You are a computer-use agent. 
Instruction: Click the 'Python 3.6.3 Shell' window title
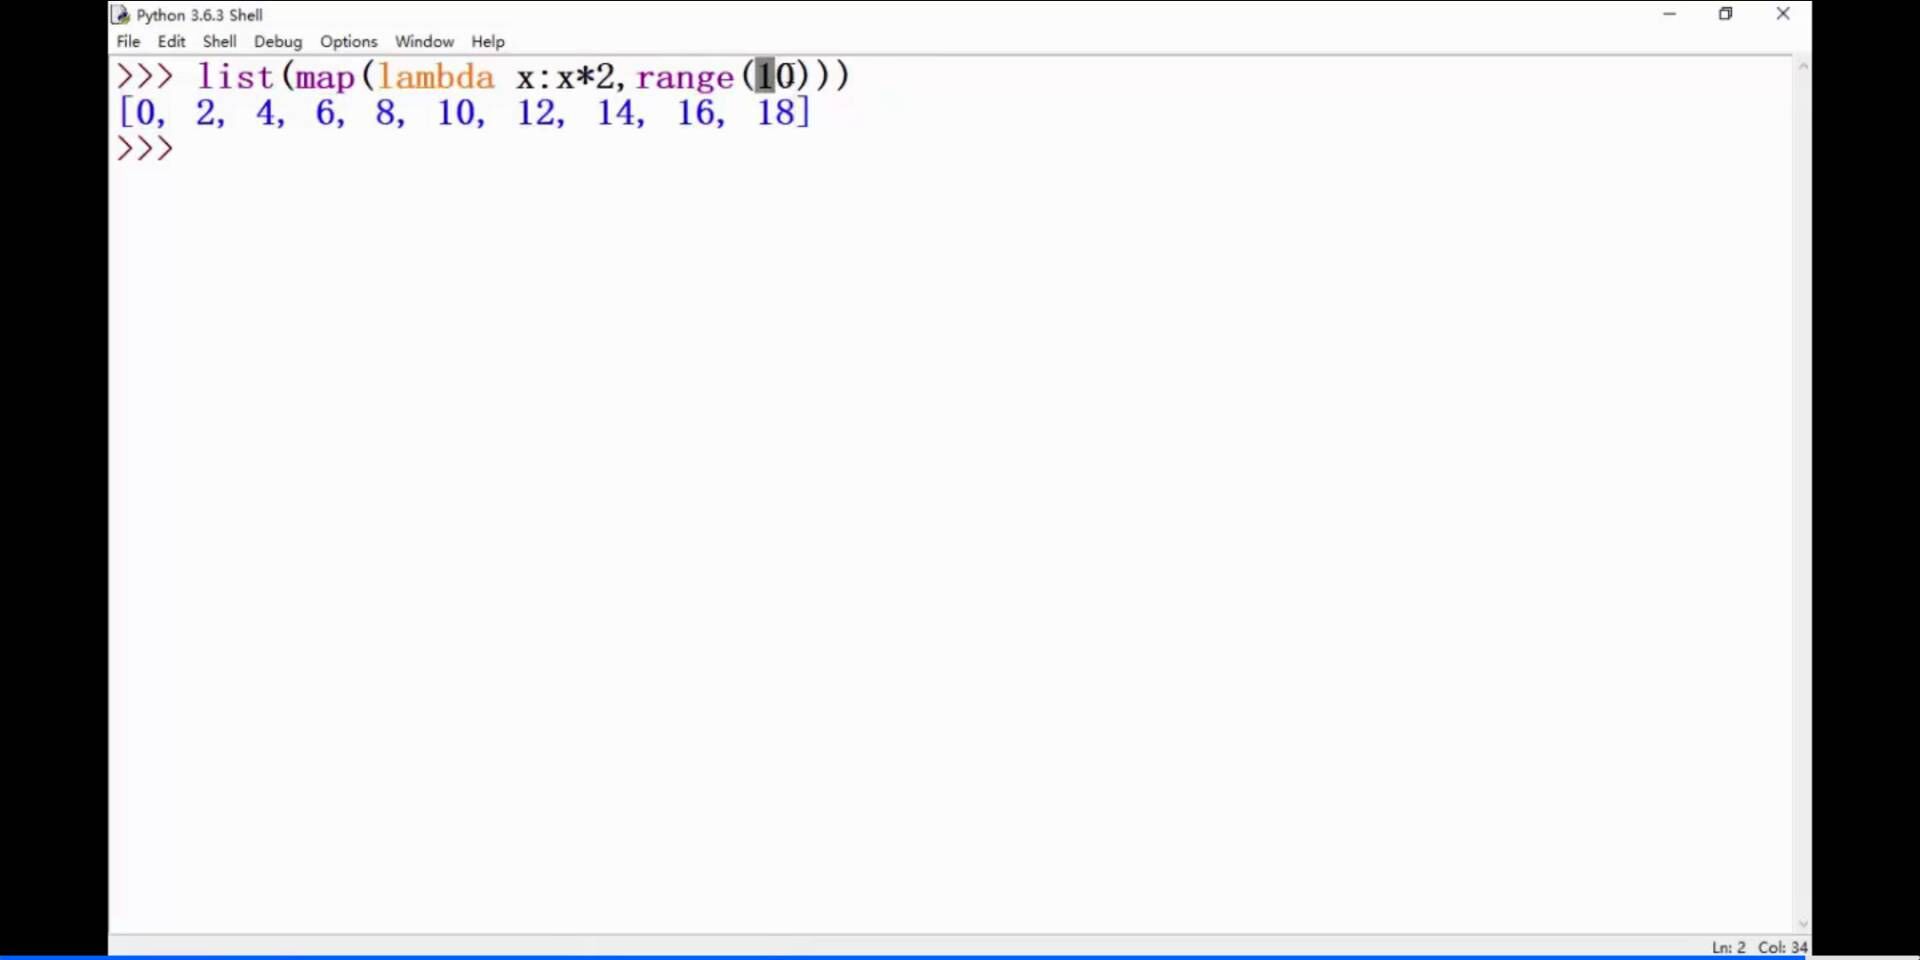(199, 15)
